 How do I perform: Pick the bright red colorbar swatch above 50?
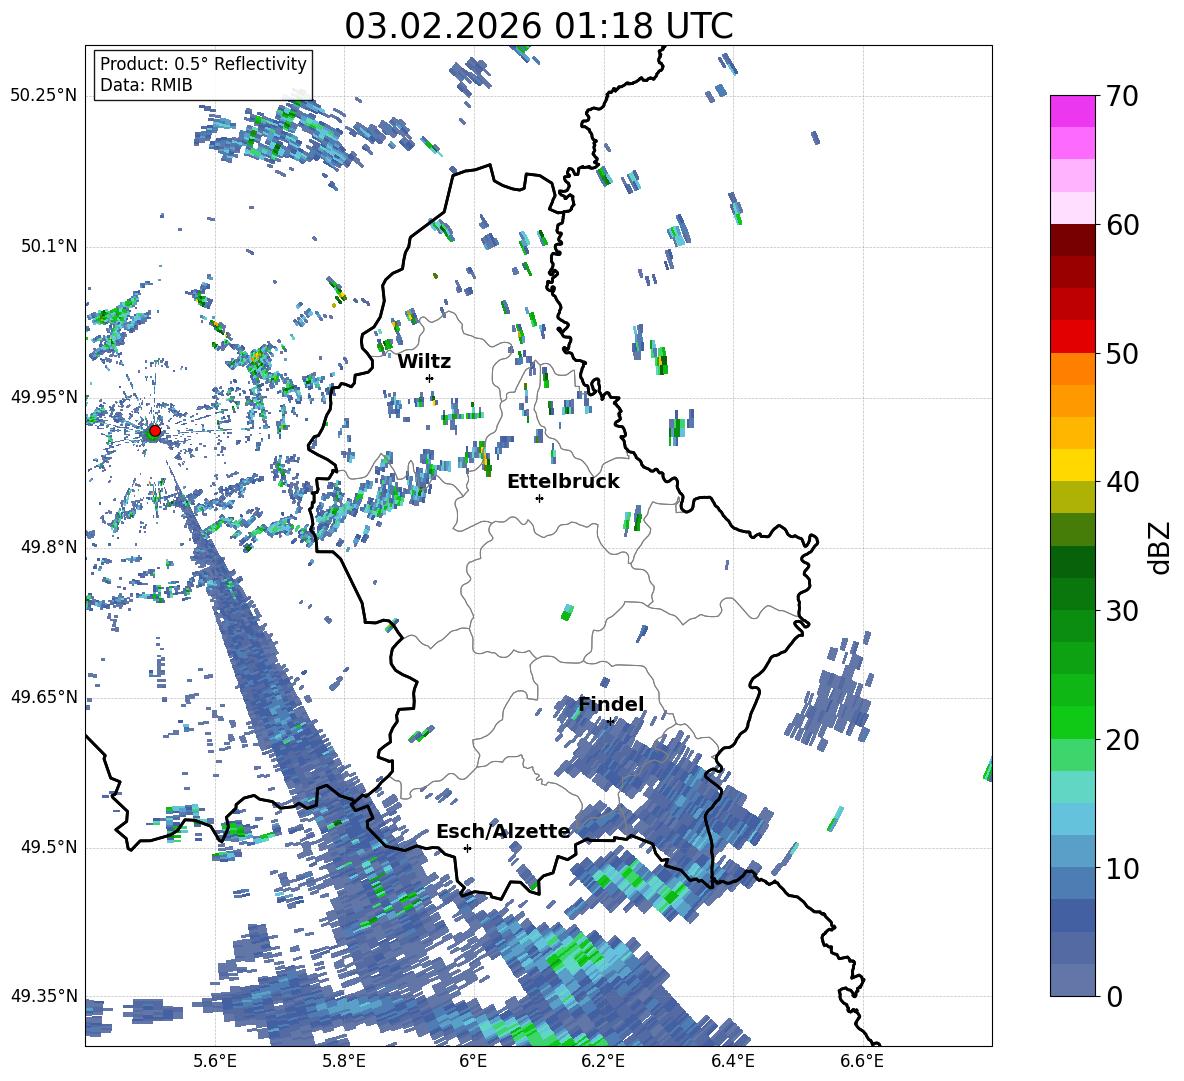1072,337
